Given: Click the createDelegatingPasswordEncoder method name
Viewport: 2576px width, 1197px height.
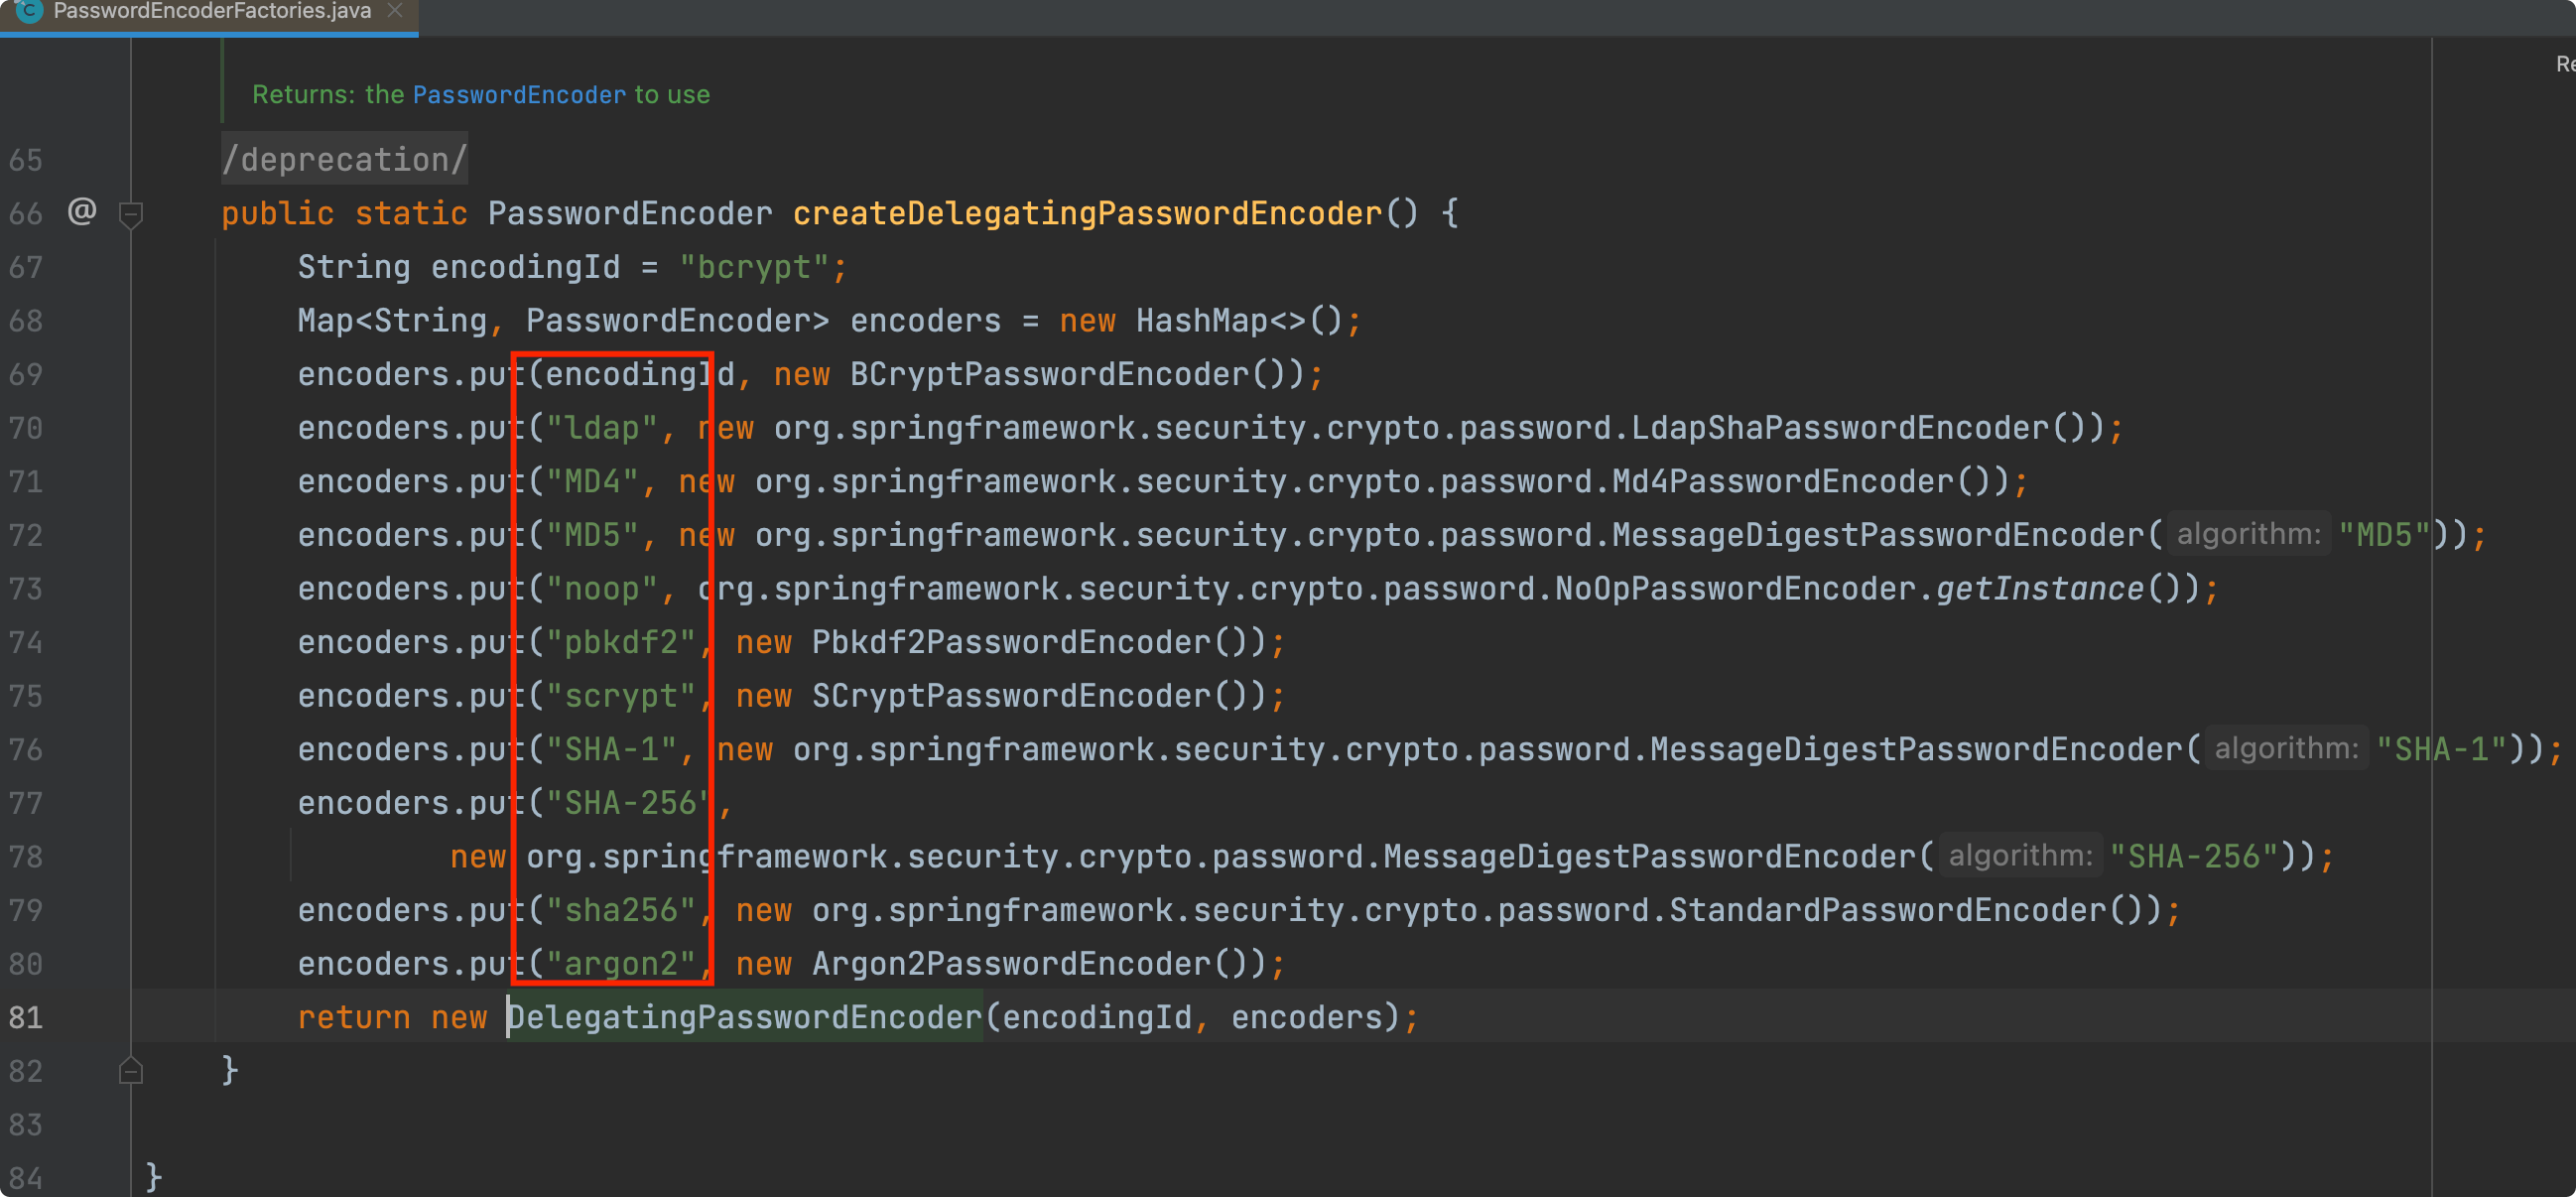Looking at the screenshot, I should 1087,213.
